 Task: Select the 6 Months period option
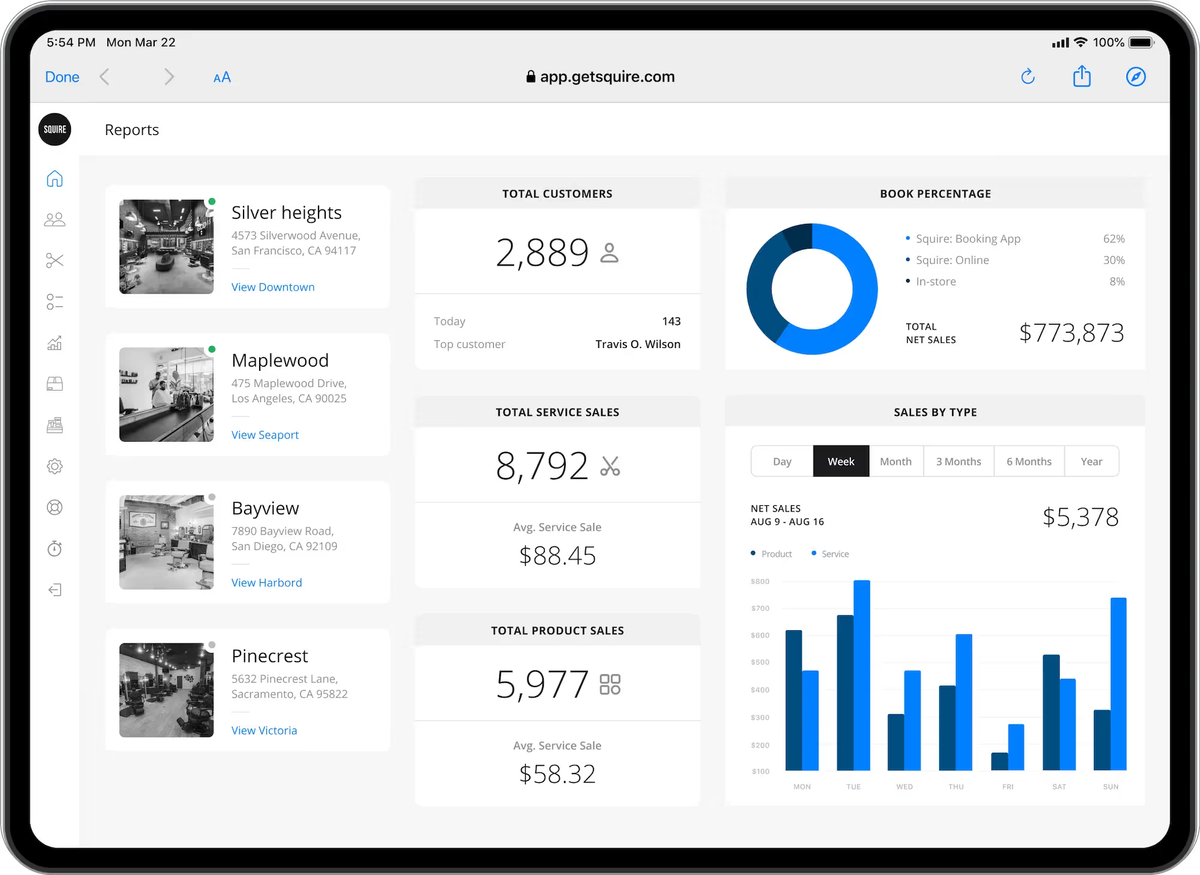point(1029,461)
